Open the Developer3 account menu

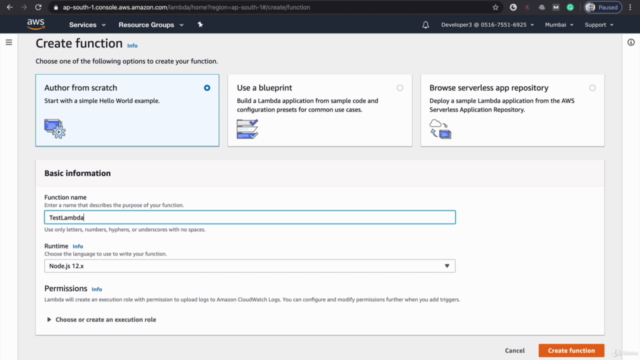click(487, 25)
